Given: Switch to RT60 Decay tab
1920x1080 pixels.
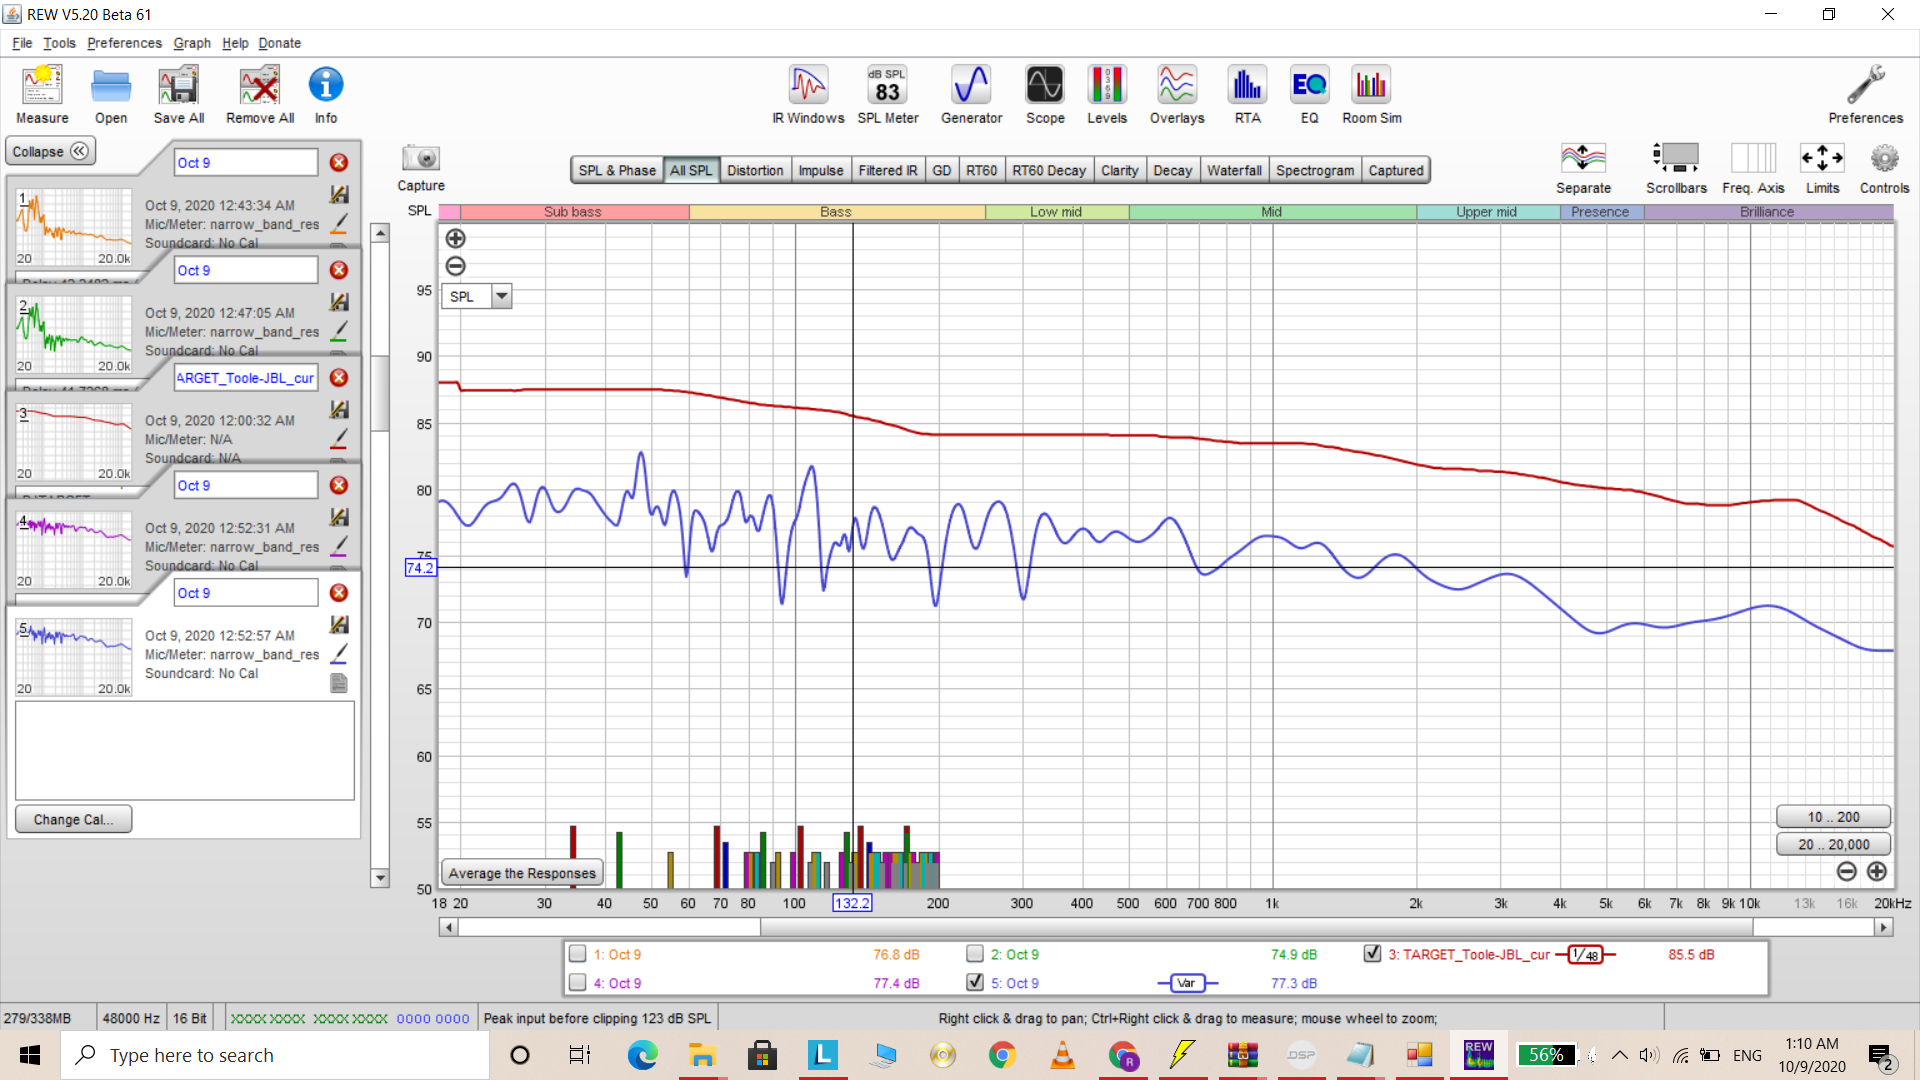Looking at the screenshot, I should pos(1048,171).
